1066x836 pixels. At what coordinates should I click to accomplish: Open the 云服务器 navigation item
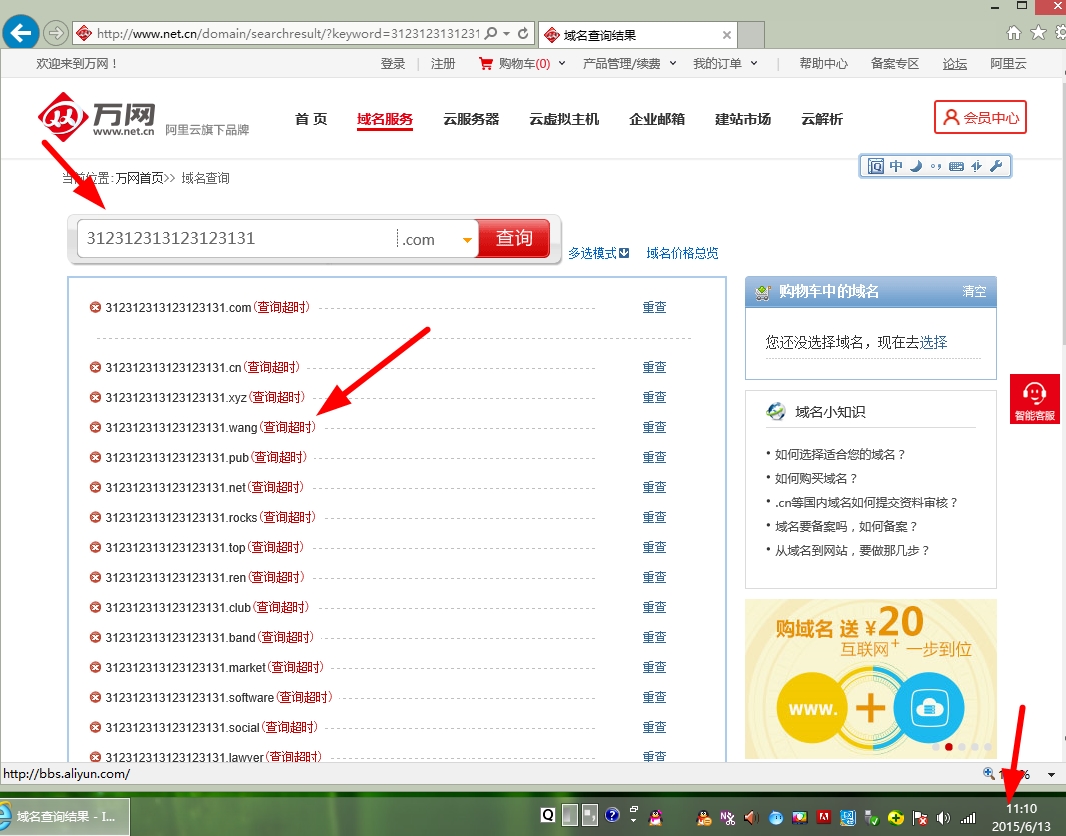(x=471, y=119)
